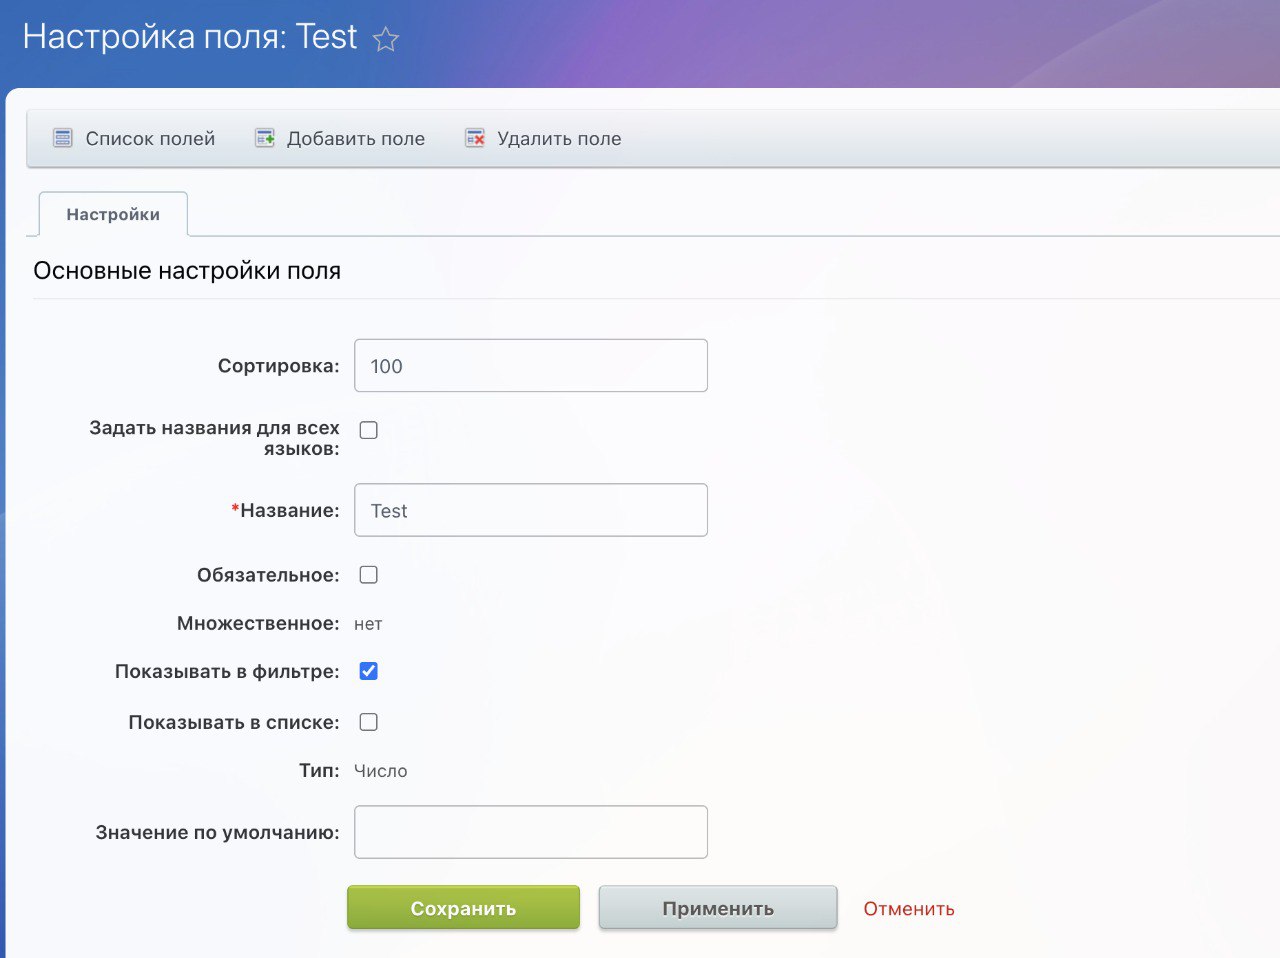Click the "Показывать в фильтре:" text label
The height and width of the screenshot is (958, 1280).
tap(227, 672)
